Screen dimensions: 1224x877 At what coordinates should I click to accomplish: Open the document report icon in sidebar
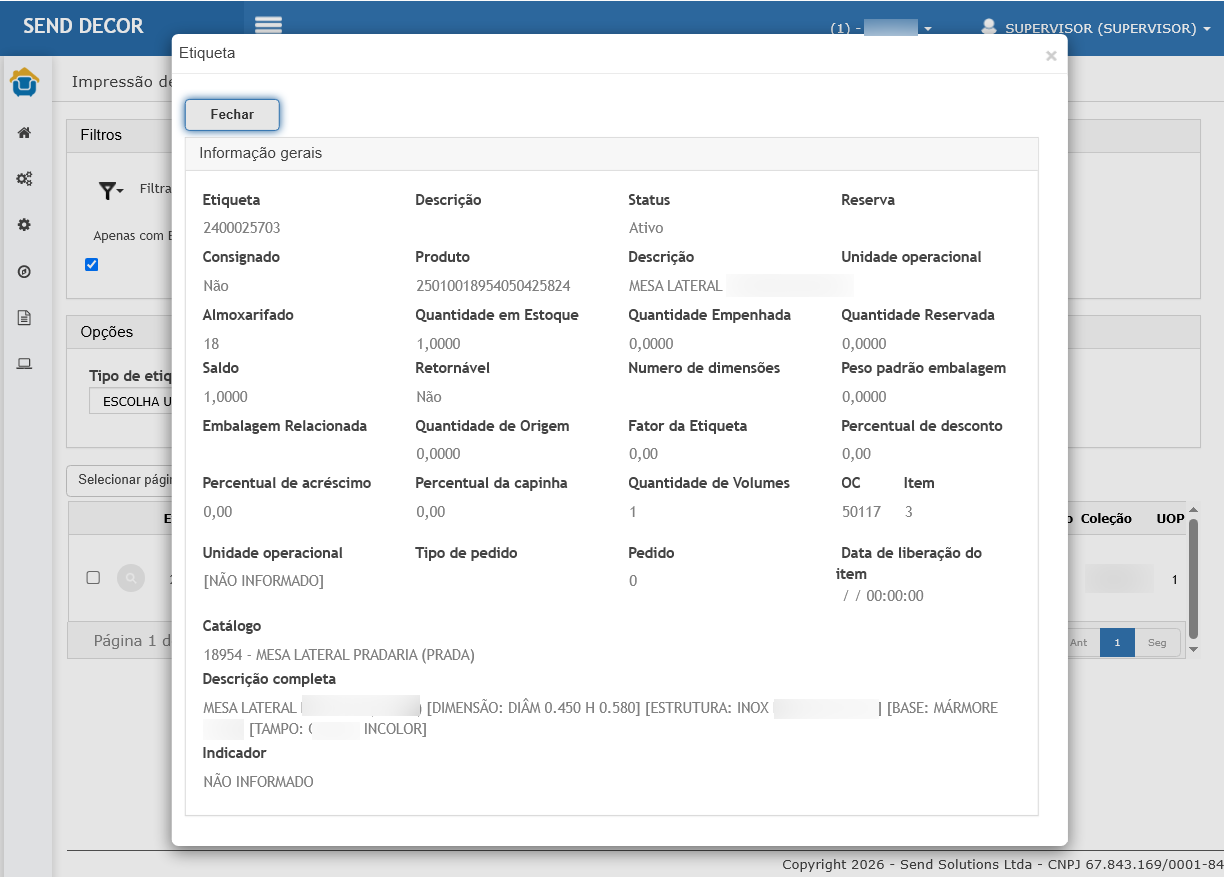25,318
